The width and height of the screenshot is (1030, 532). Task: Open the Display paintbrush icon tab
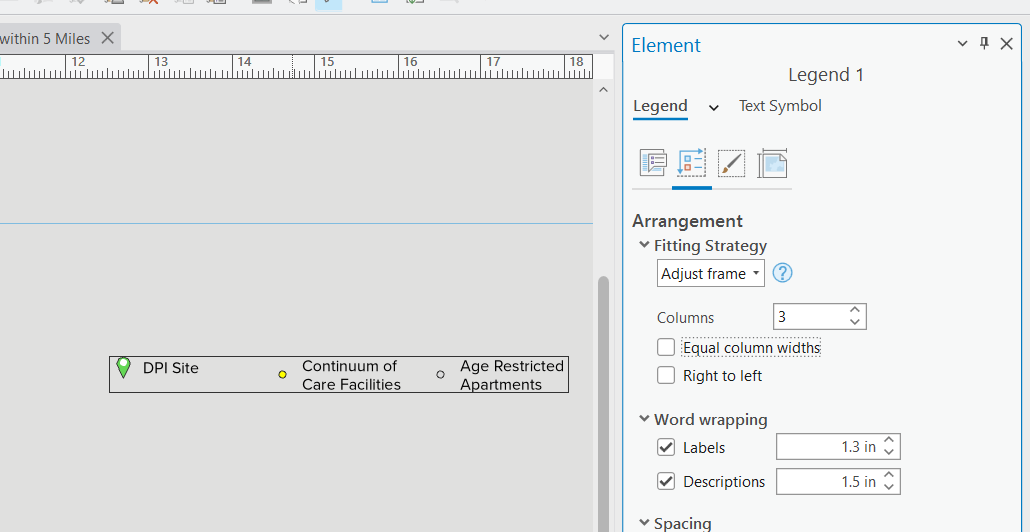click(x=731, y=163)
